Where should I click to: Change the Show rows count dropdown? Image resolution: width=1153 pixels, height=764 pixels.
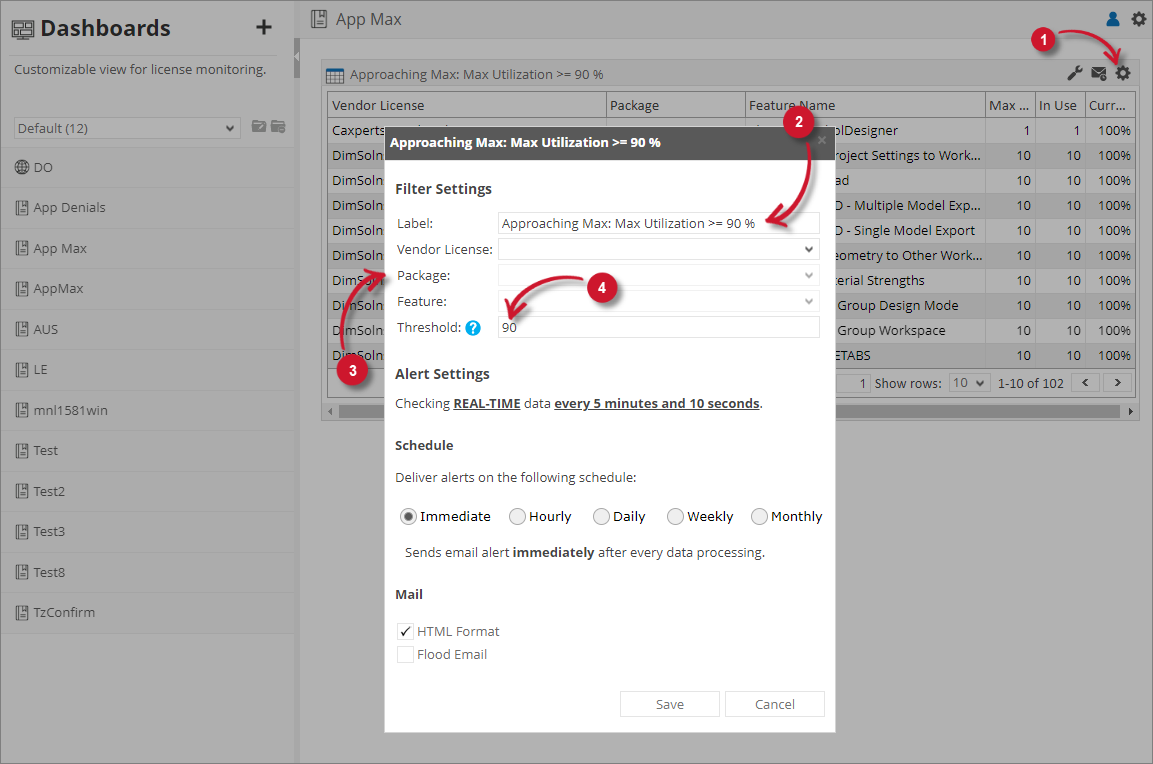pyautogui.click(x=968, y=383)
